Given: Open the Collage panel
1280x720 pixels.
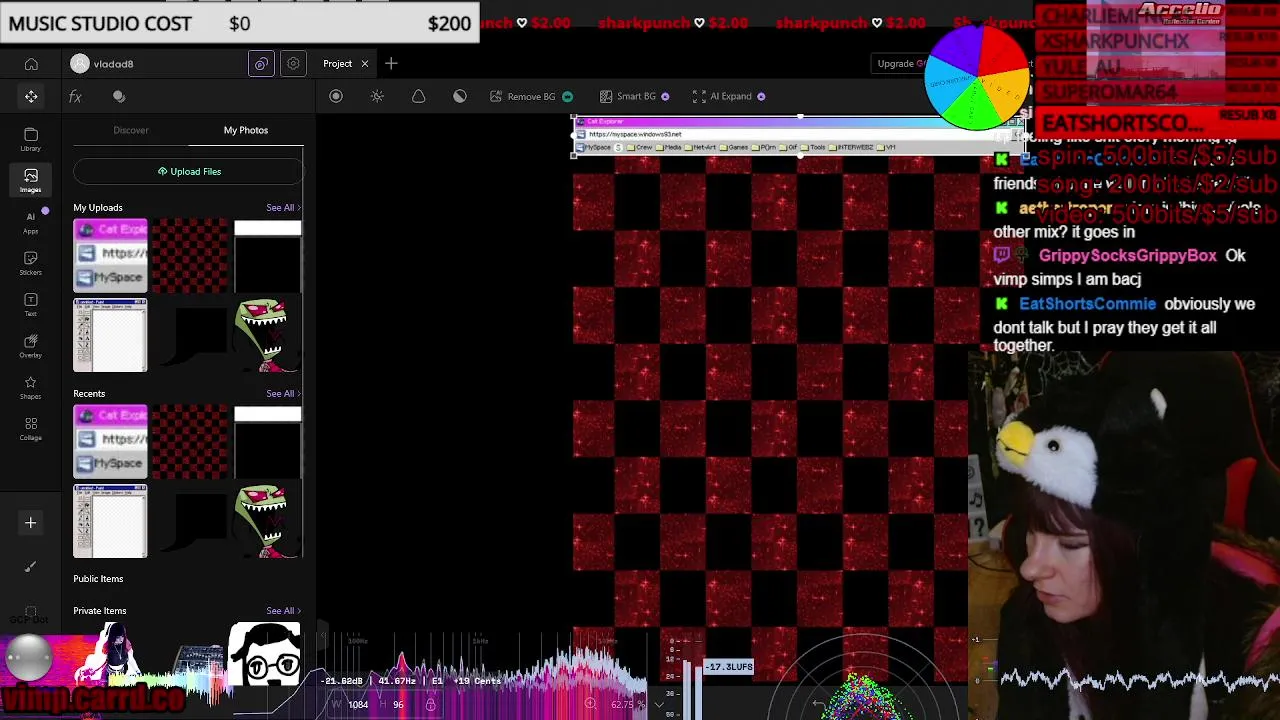Looking at the screenshot, I should [x=31, y=429].
